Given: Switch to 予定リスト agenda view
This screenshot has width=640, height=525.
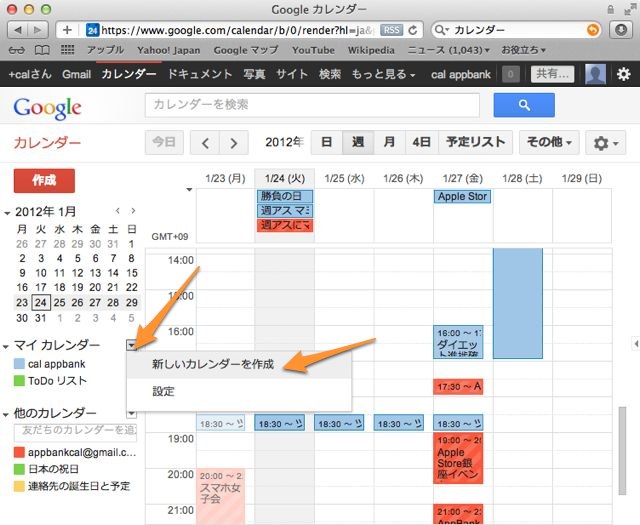Looking at the screenshot, I should click(476, 142).
